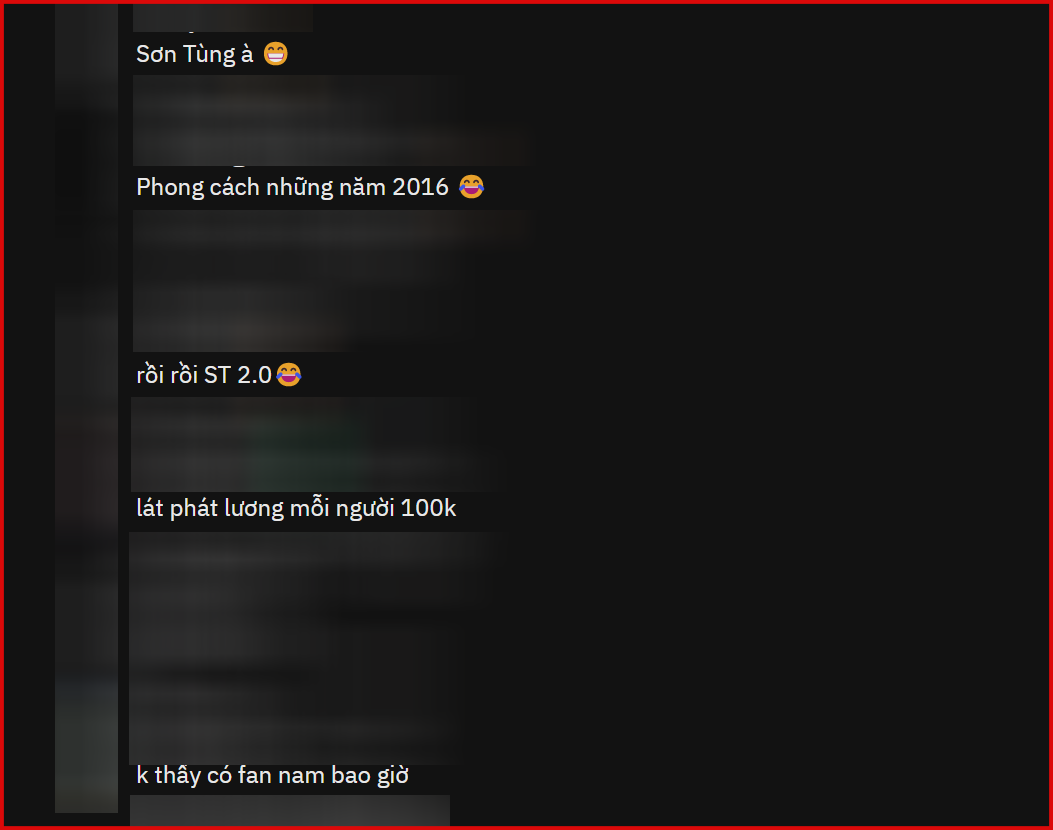Click the blurred vertical strip left of the comments
The image size is (1053, 830).
tap(87, 408)
